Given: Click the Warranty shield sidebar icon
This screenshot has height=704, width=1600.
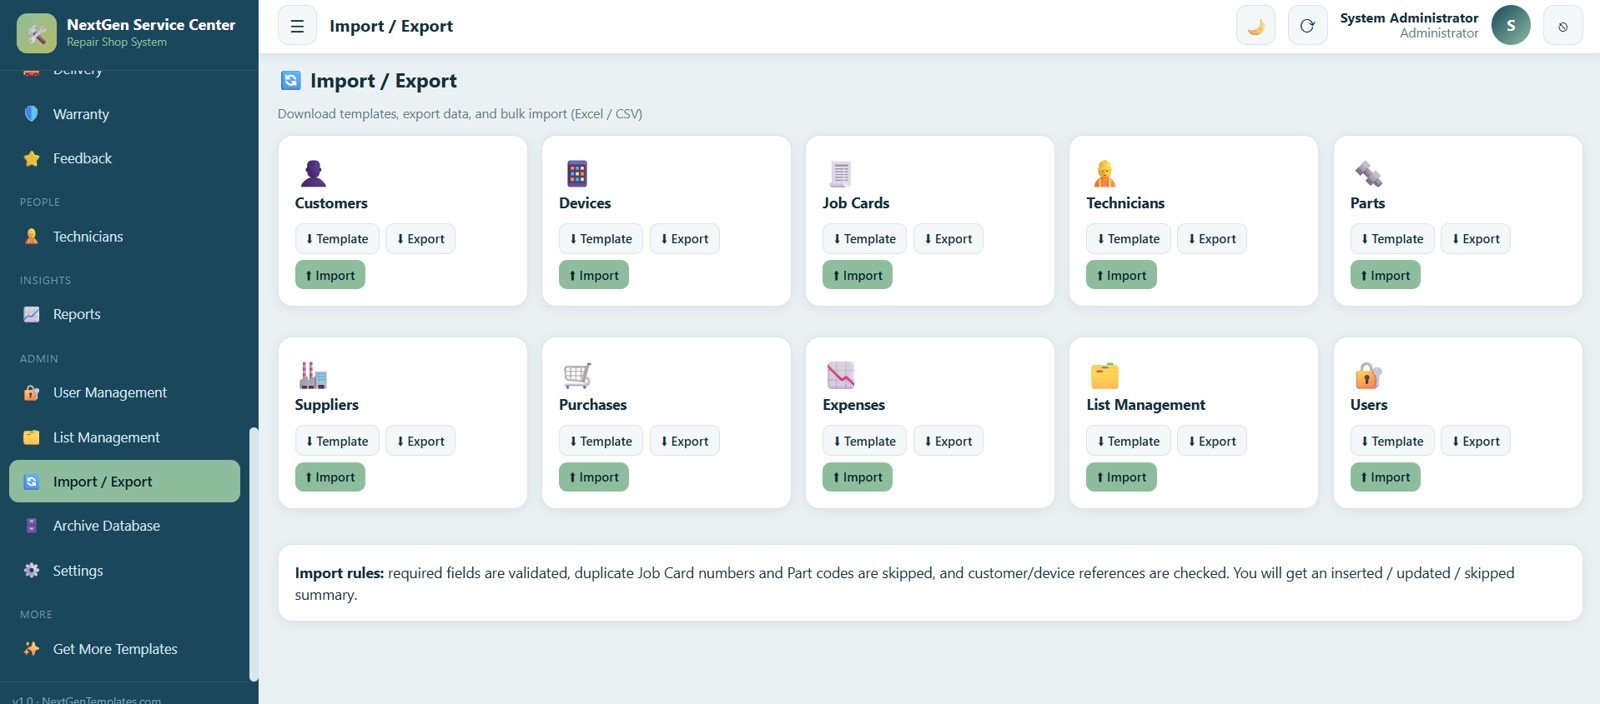Looking at the screenshot, I should click(x=31, y=114).
